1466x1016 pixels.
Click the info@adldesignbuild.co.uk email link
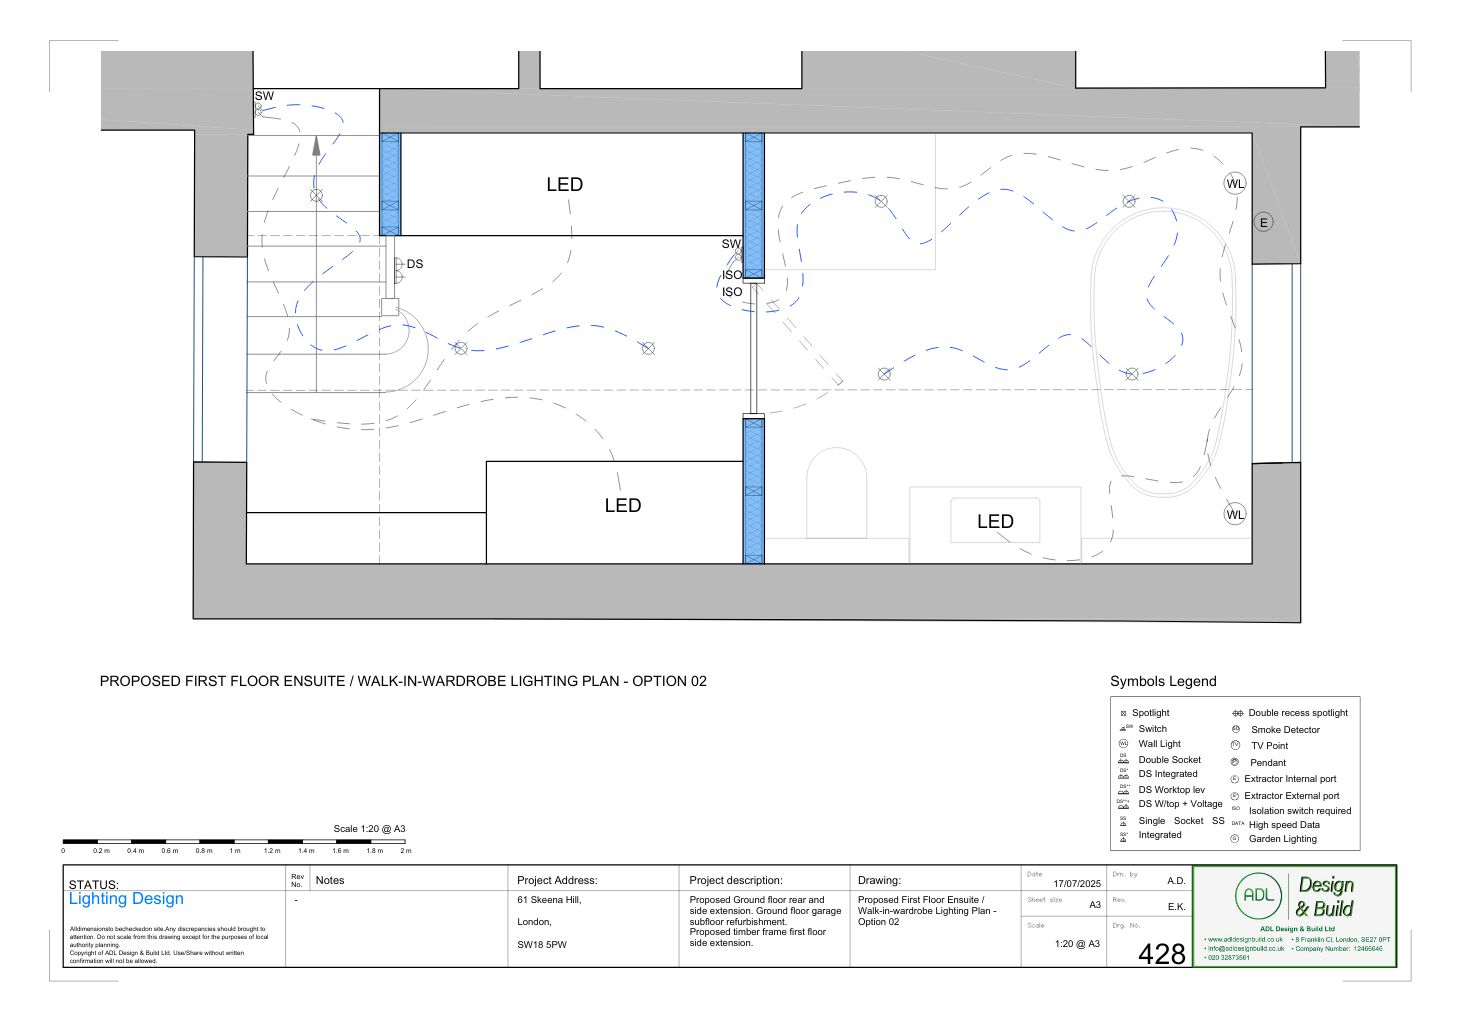pos(1245,948)
